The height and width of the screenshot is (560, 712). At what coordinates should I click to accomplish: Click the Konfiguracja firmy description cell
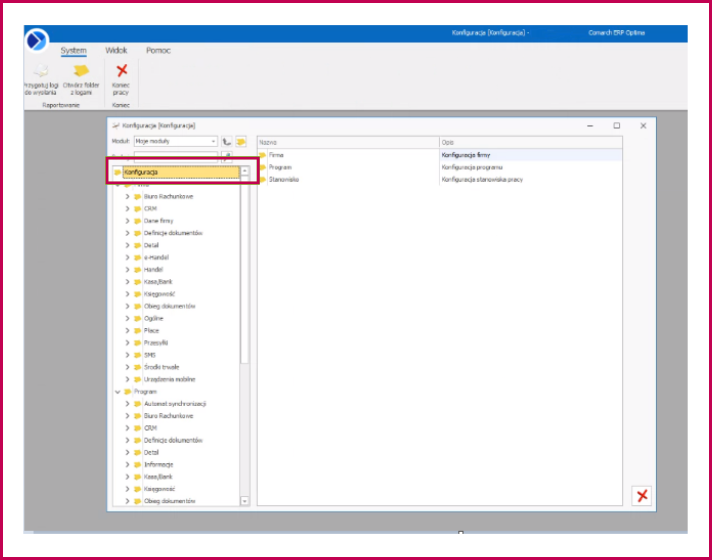pos(531,155)
